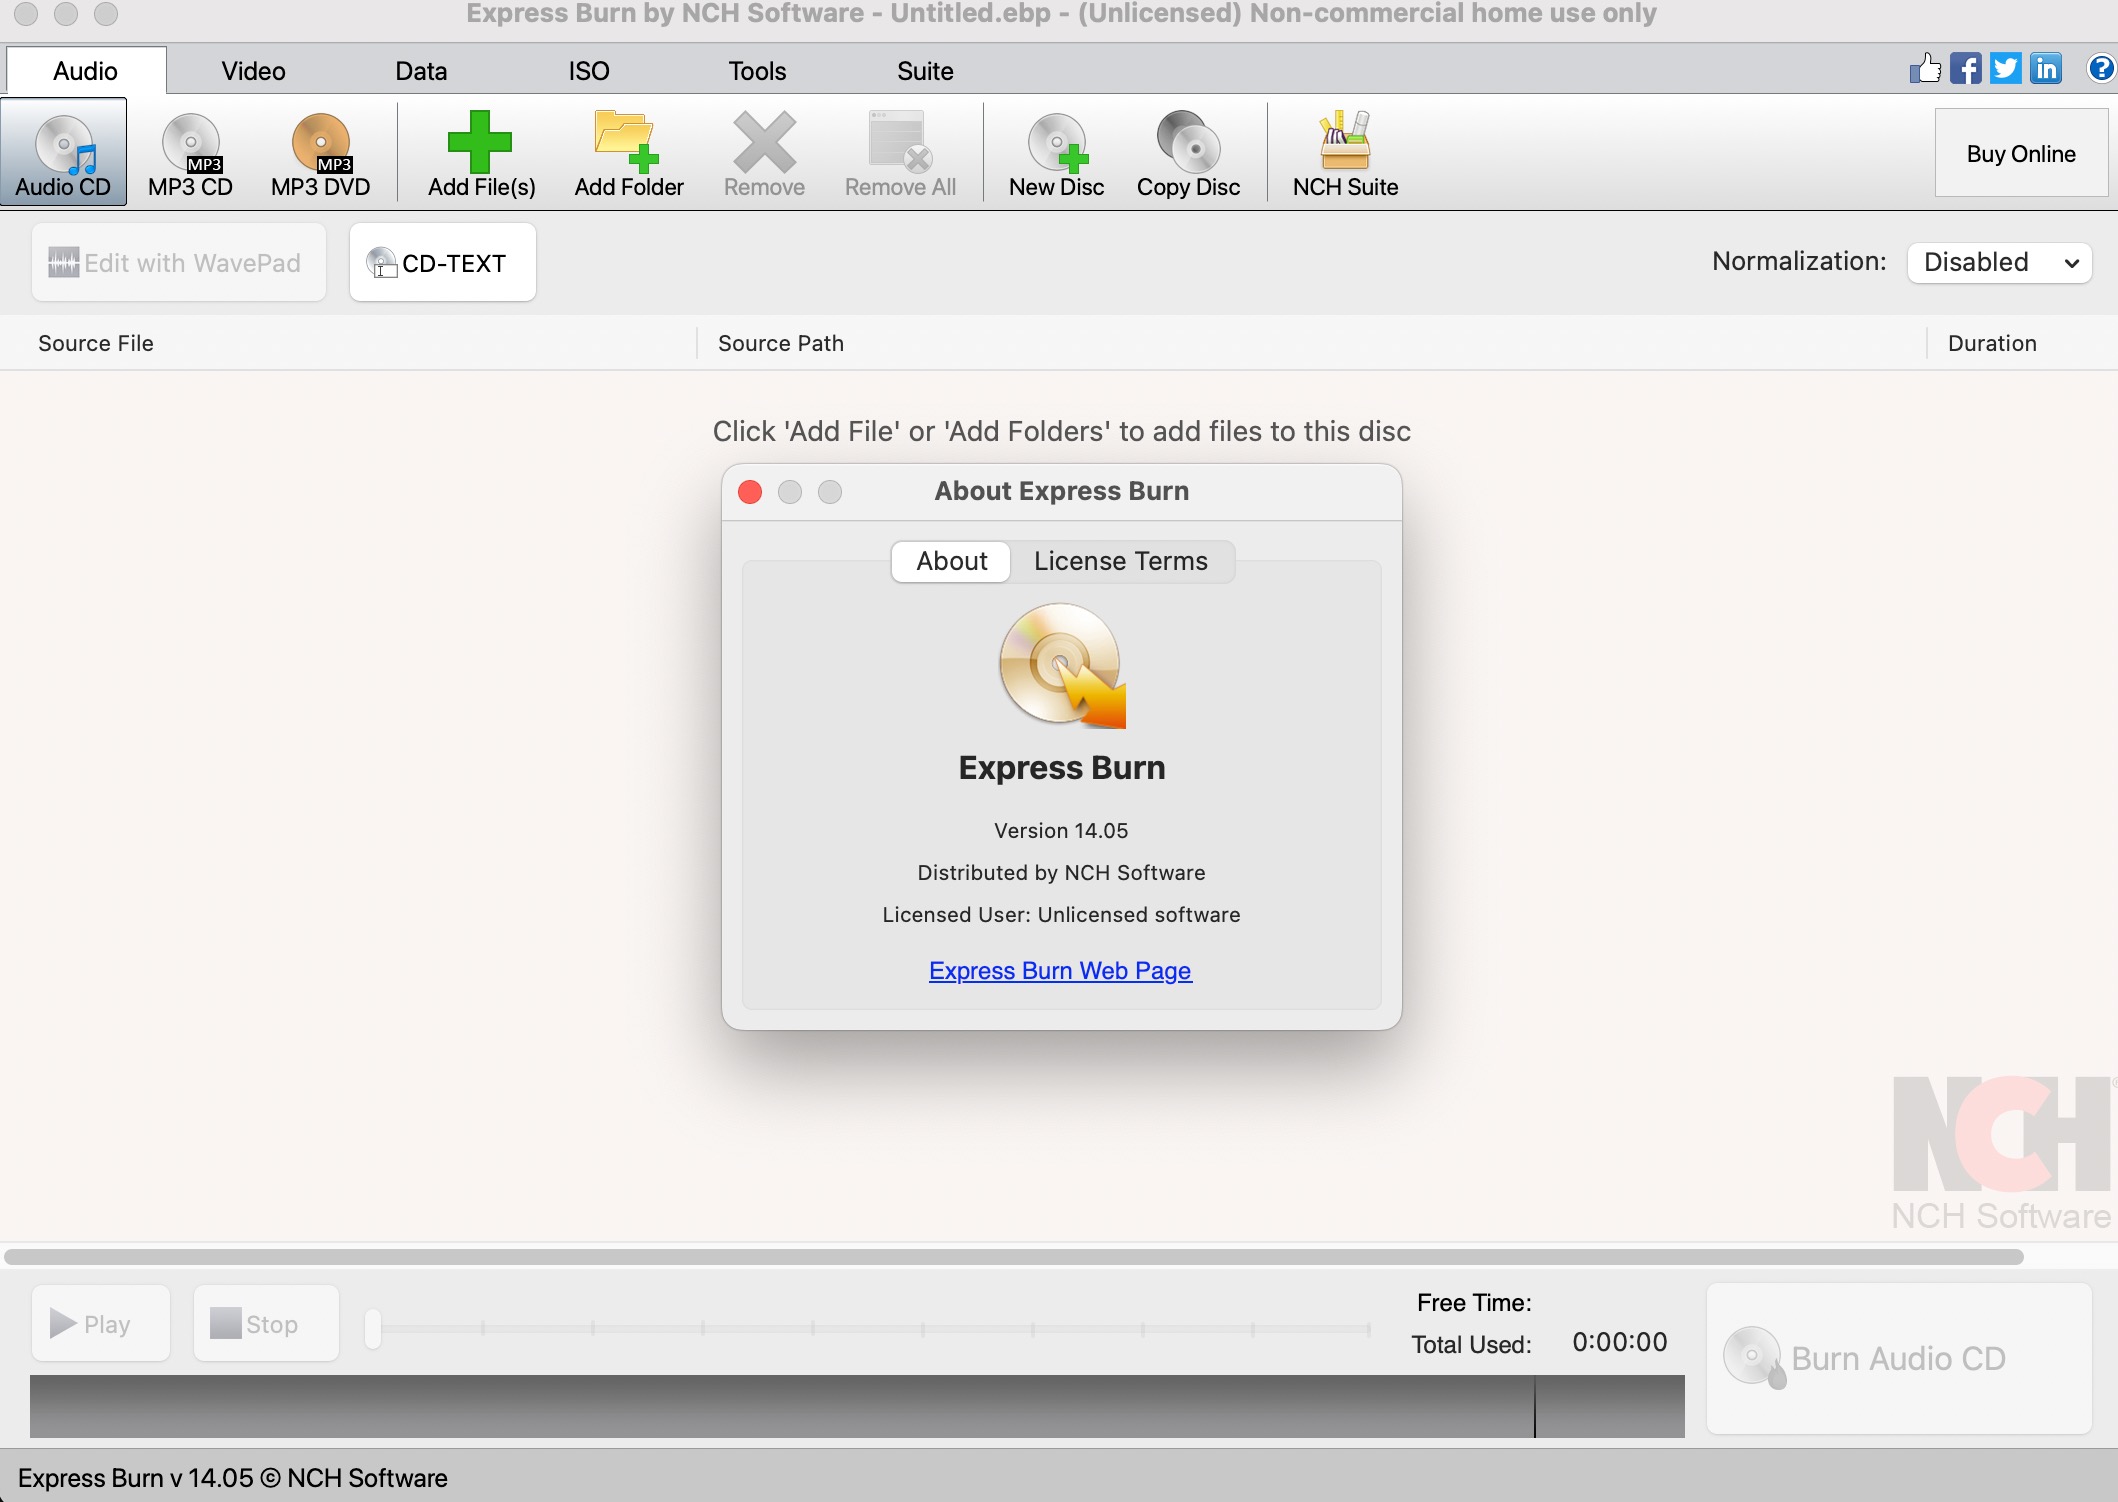Open the help question mark icon
Viewport: 2118px width, 1502px height.
[2100, 68]
